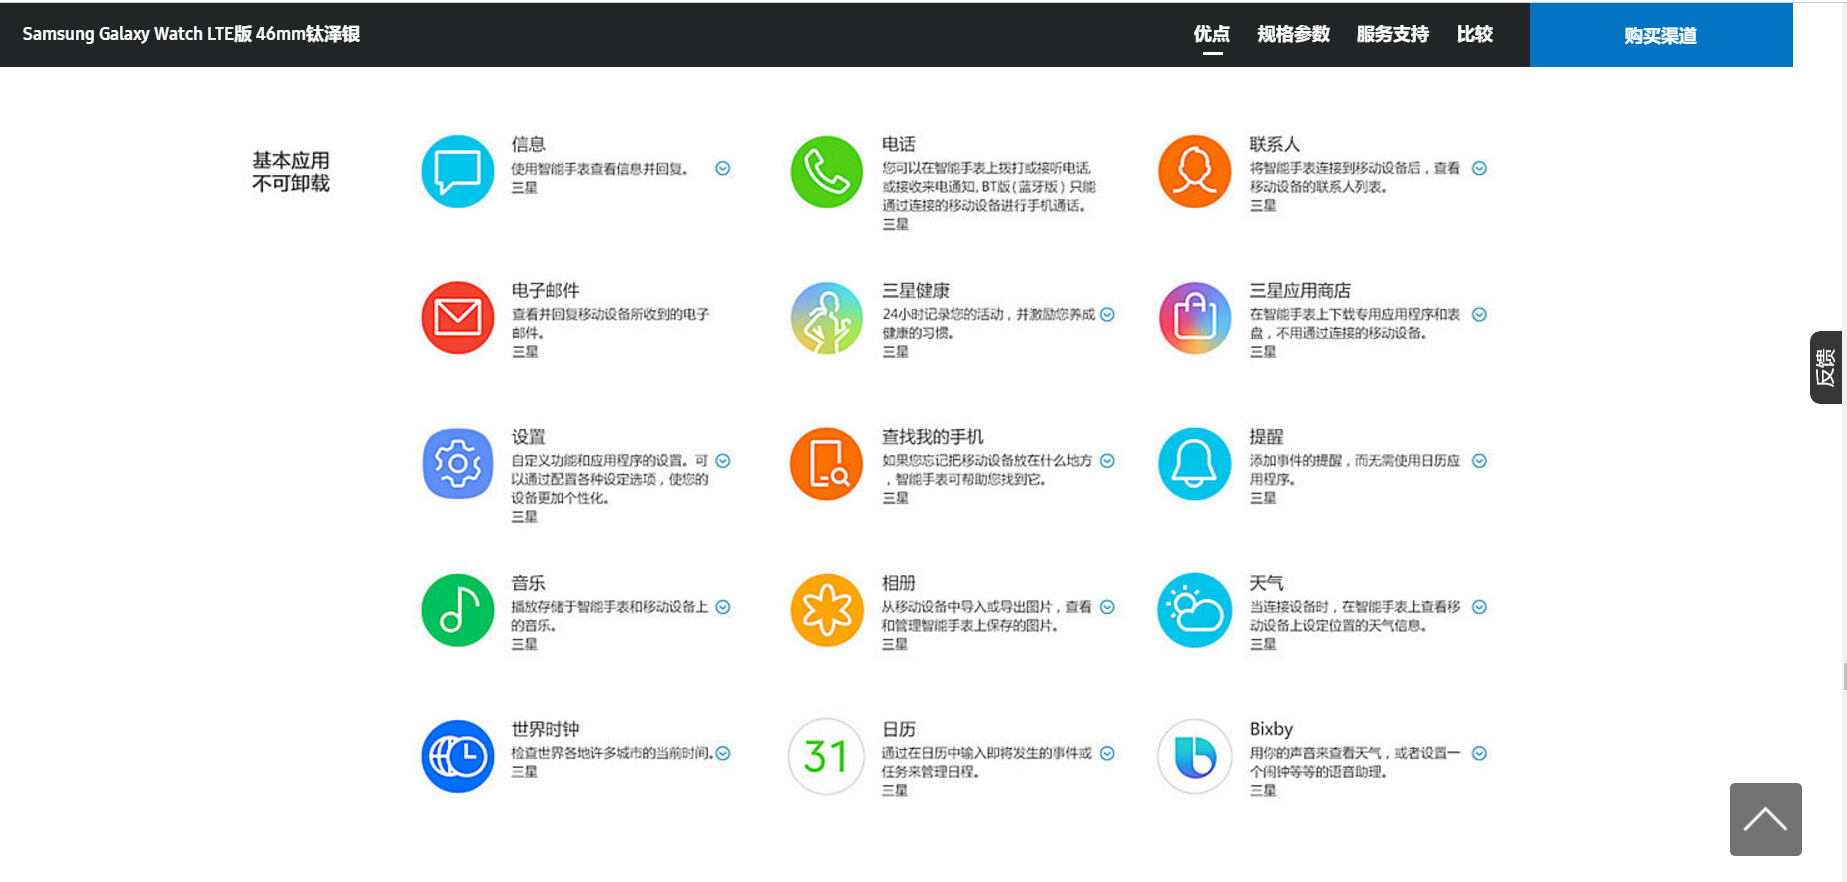
Task: Click the 日历 calendar 31 icon
Action: point(827,756)
